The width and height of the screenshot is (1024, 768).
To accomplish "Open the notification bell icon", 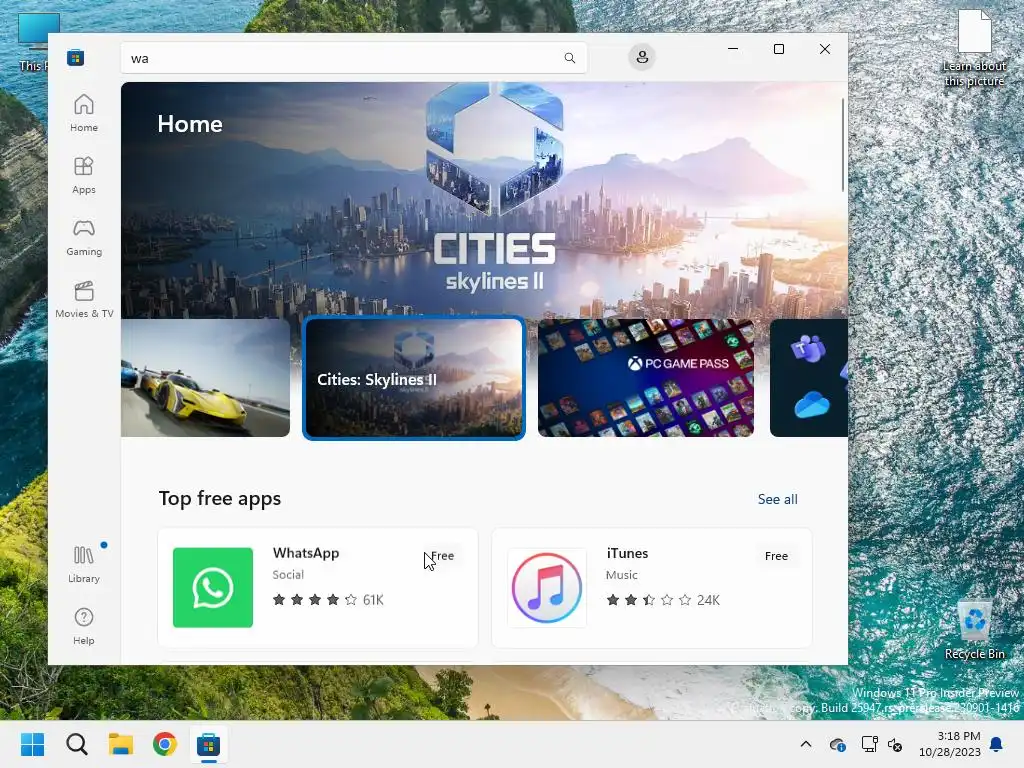I will point(997,744).
